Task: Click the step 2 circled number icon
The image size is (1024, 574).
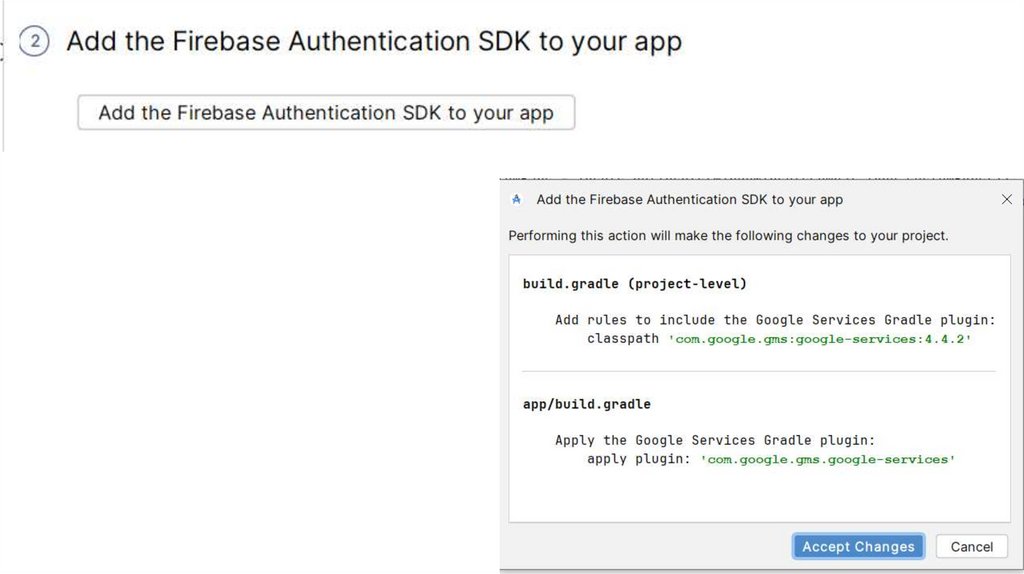Action: point(34,42)
